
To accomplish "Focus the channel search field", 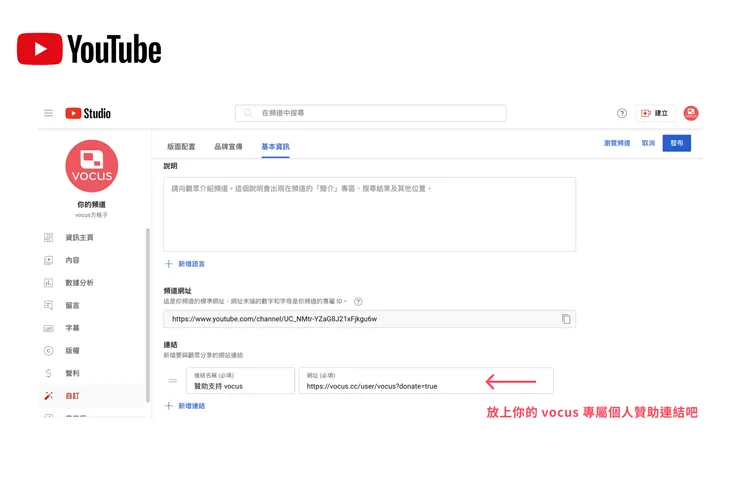I will 370,113.
